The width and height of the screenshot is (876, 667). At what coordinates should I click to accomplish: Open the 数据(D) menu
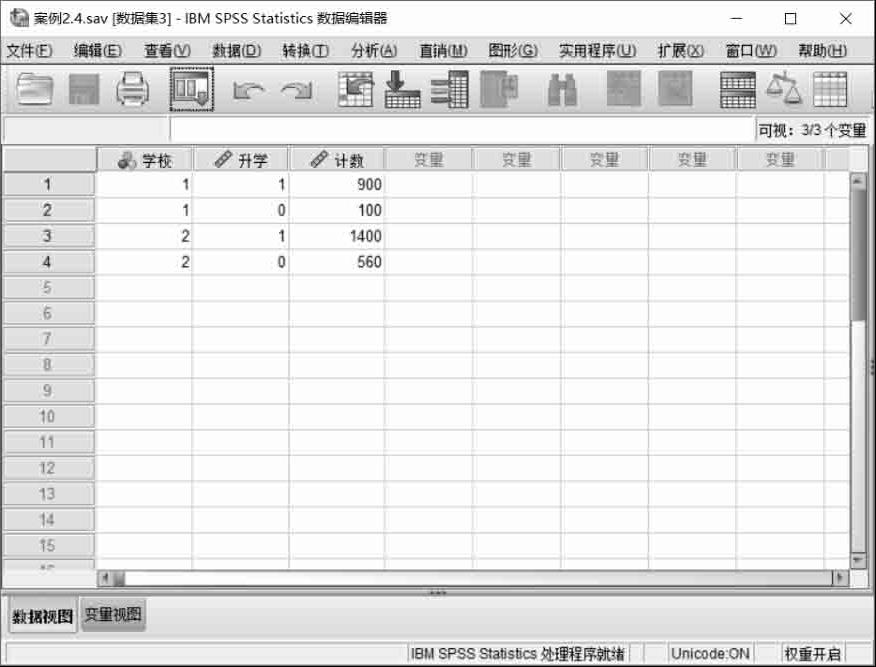pyautogui.click(x=236, y=51)
